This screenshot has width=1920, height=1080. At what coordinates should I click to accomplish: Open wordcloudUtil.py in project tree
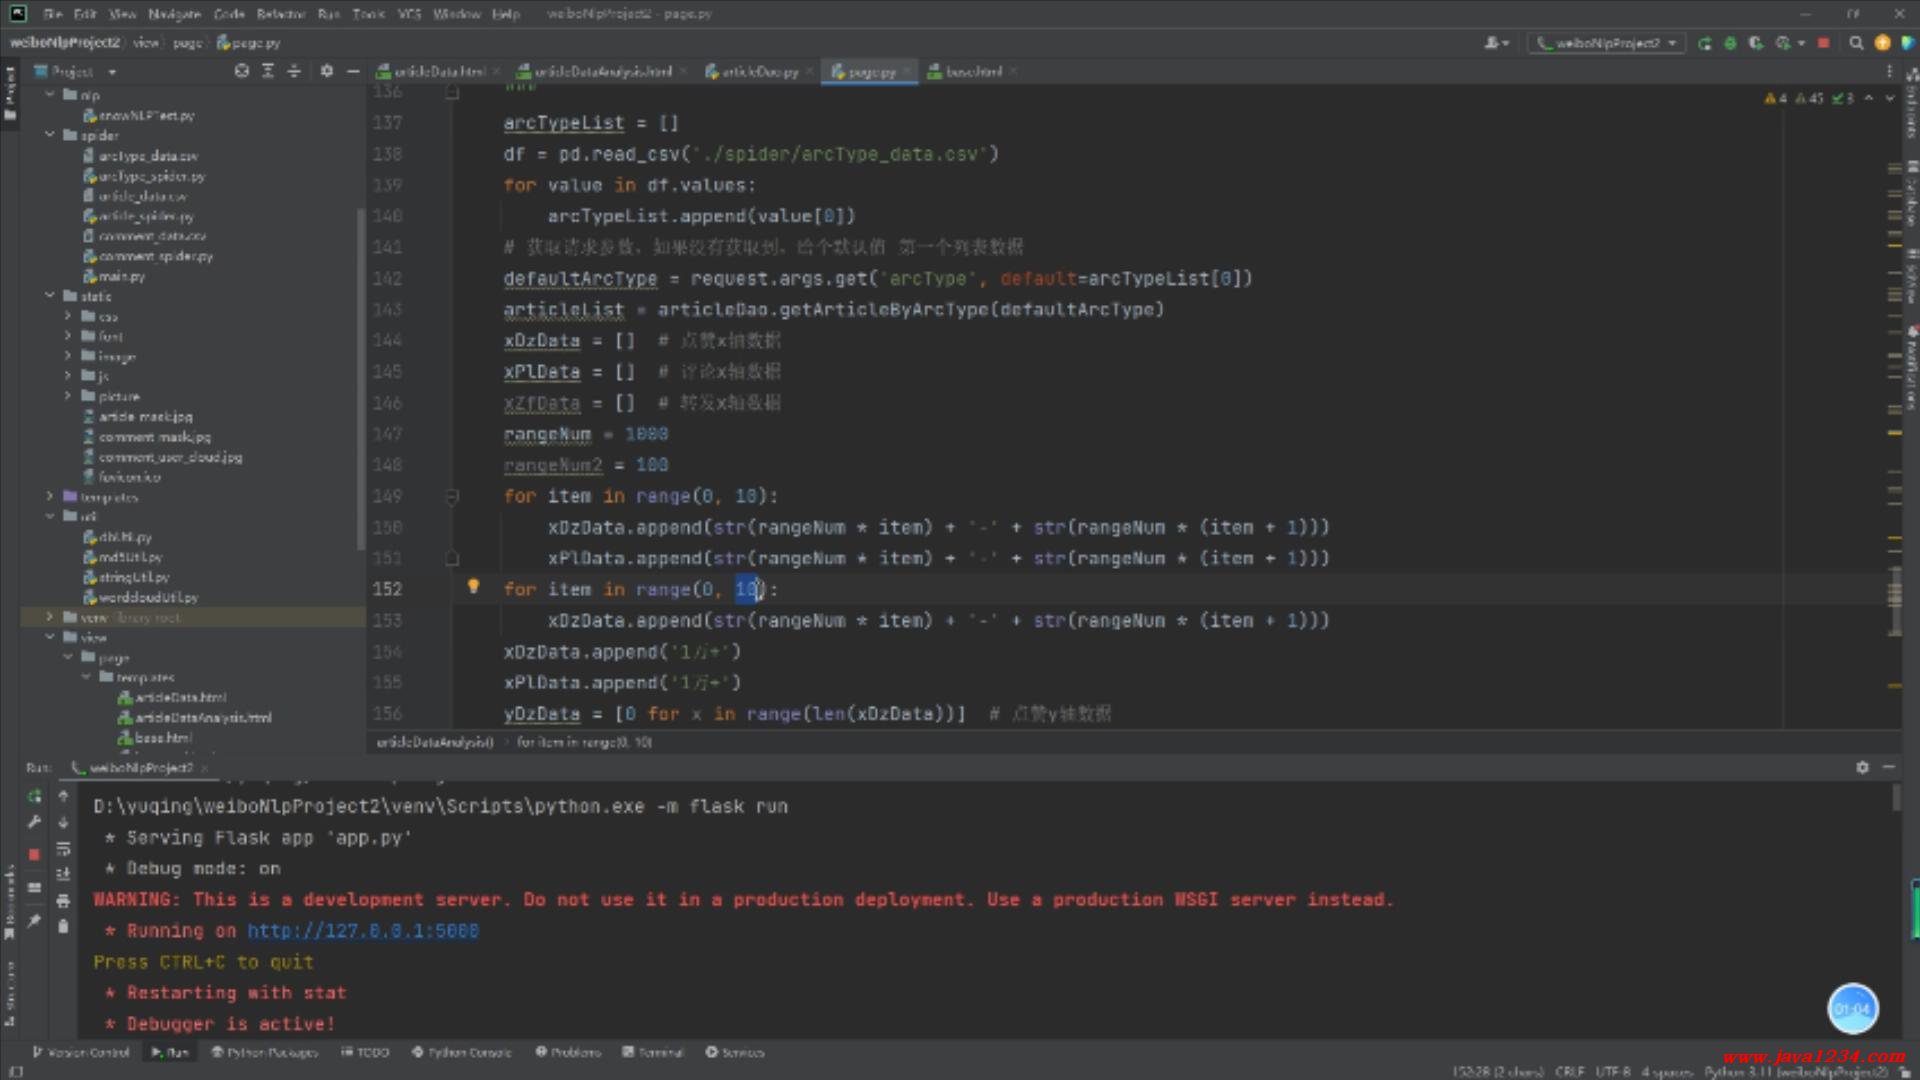coord(147,597)
